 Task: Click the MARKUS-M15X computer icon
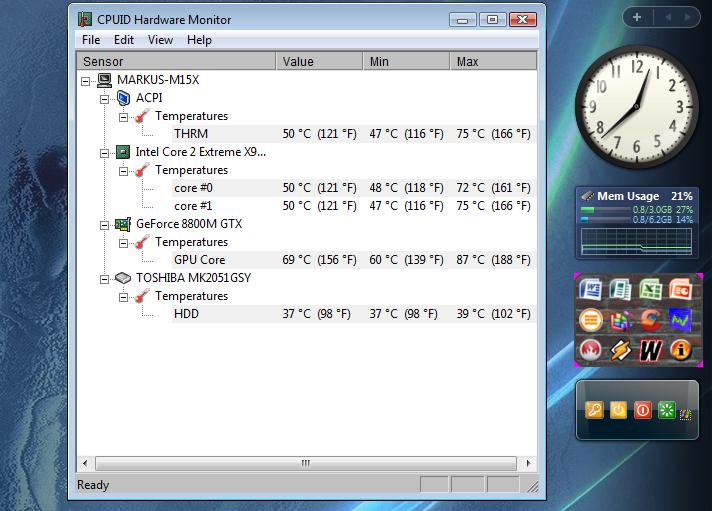tap(104, 80)
